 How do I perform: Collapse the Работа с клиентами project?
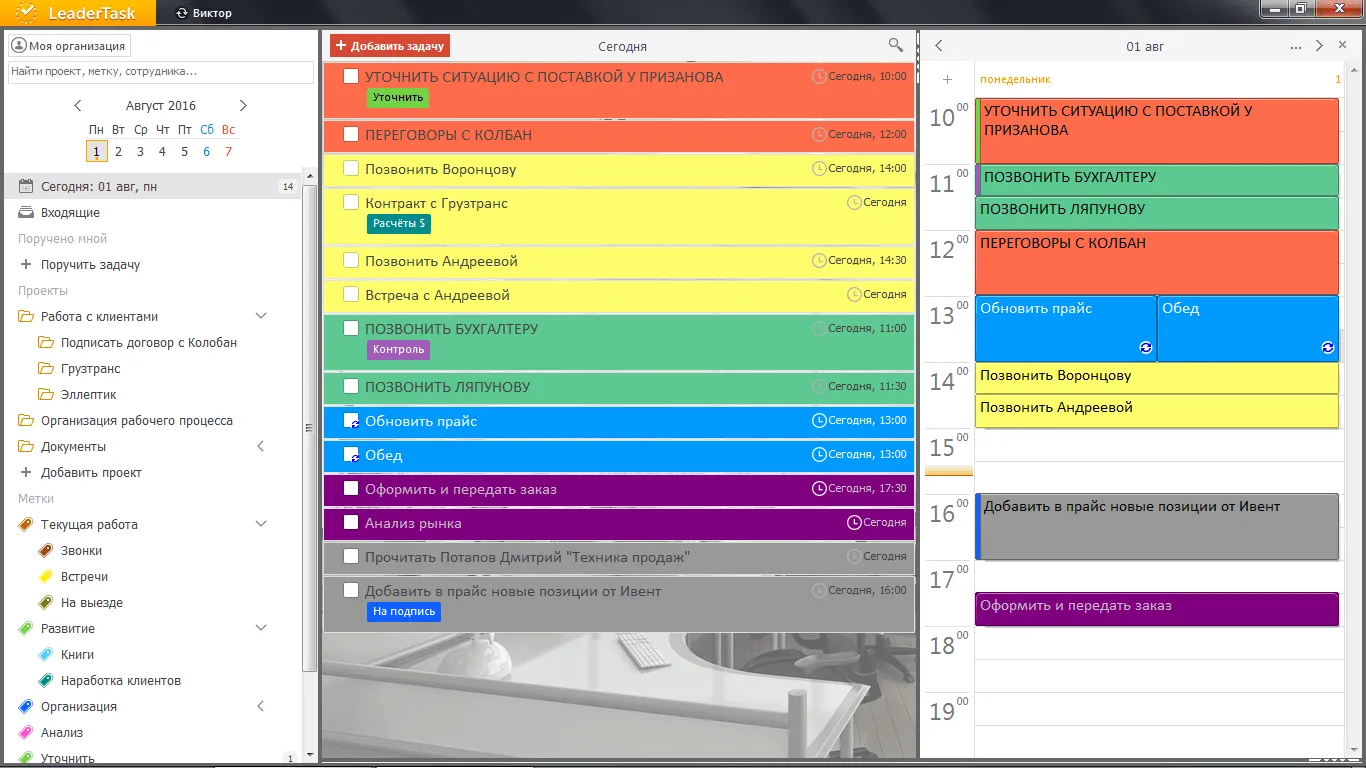pos(261,316)
